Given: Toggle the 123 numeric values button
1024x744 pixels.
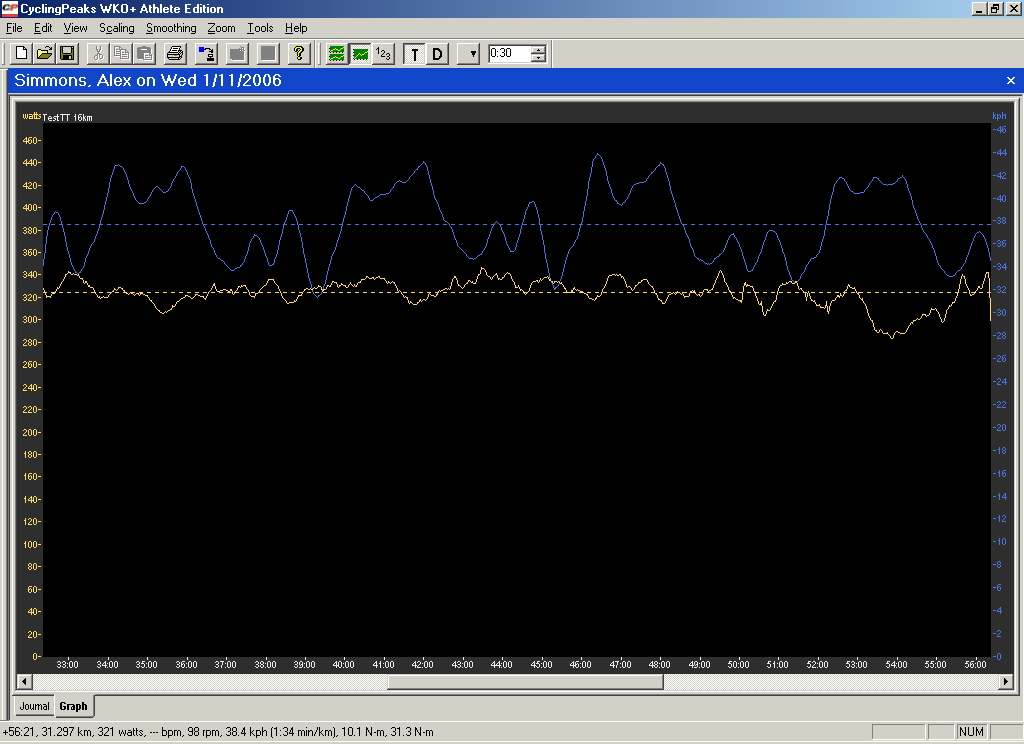Looking at the screenshot, I should pos(383,54).
